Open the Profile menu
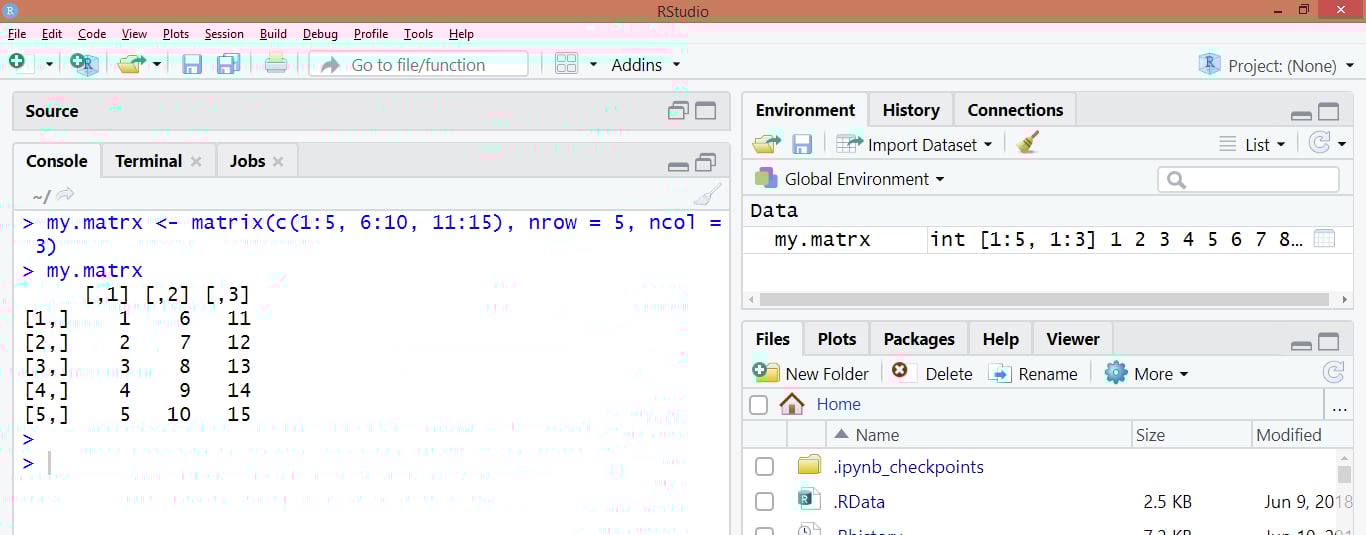The width and height of the screenshot is (1366, 535). coord(371,34)
